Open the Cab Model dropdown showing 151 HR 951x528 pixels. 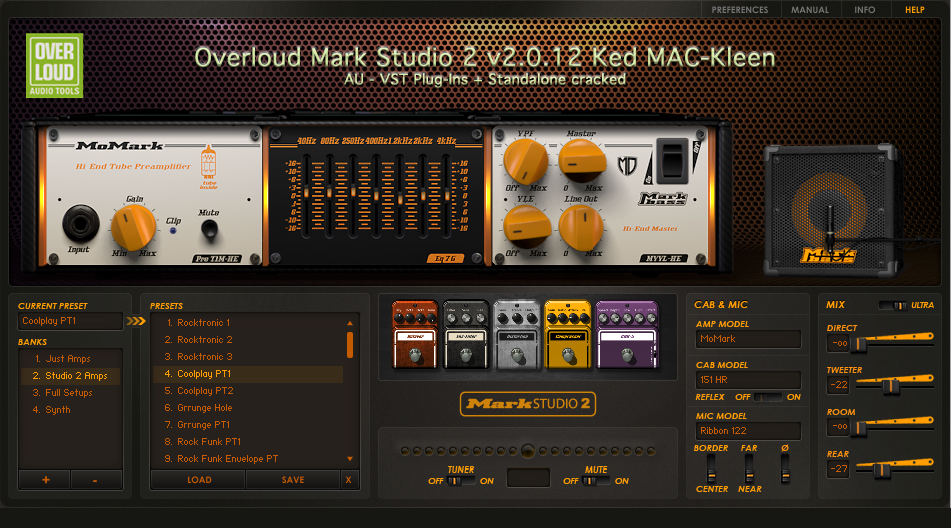748,379
